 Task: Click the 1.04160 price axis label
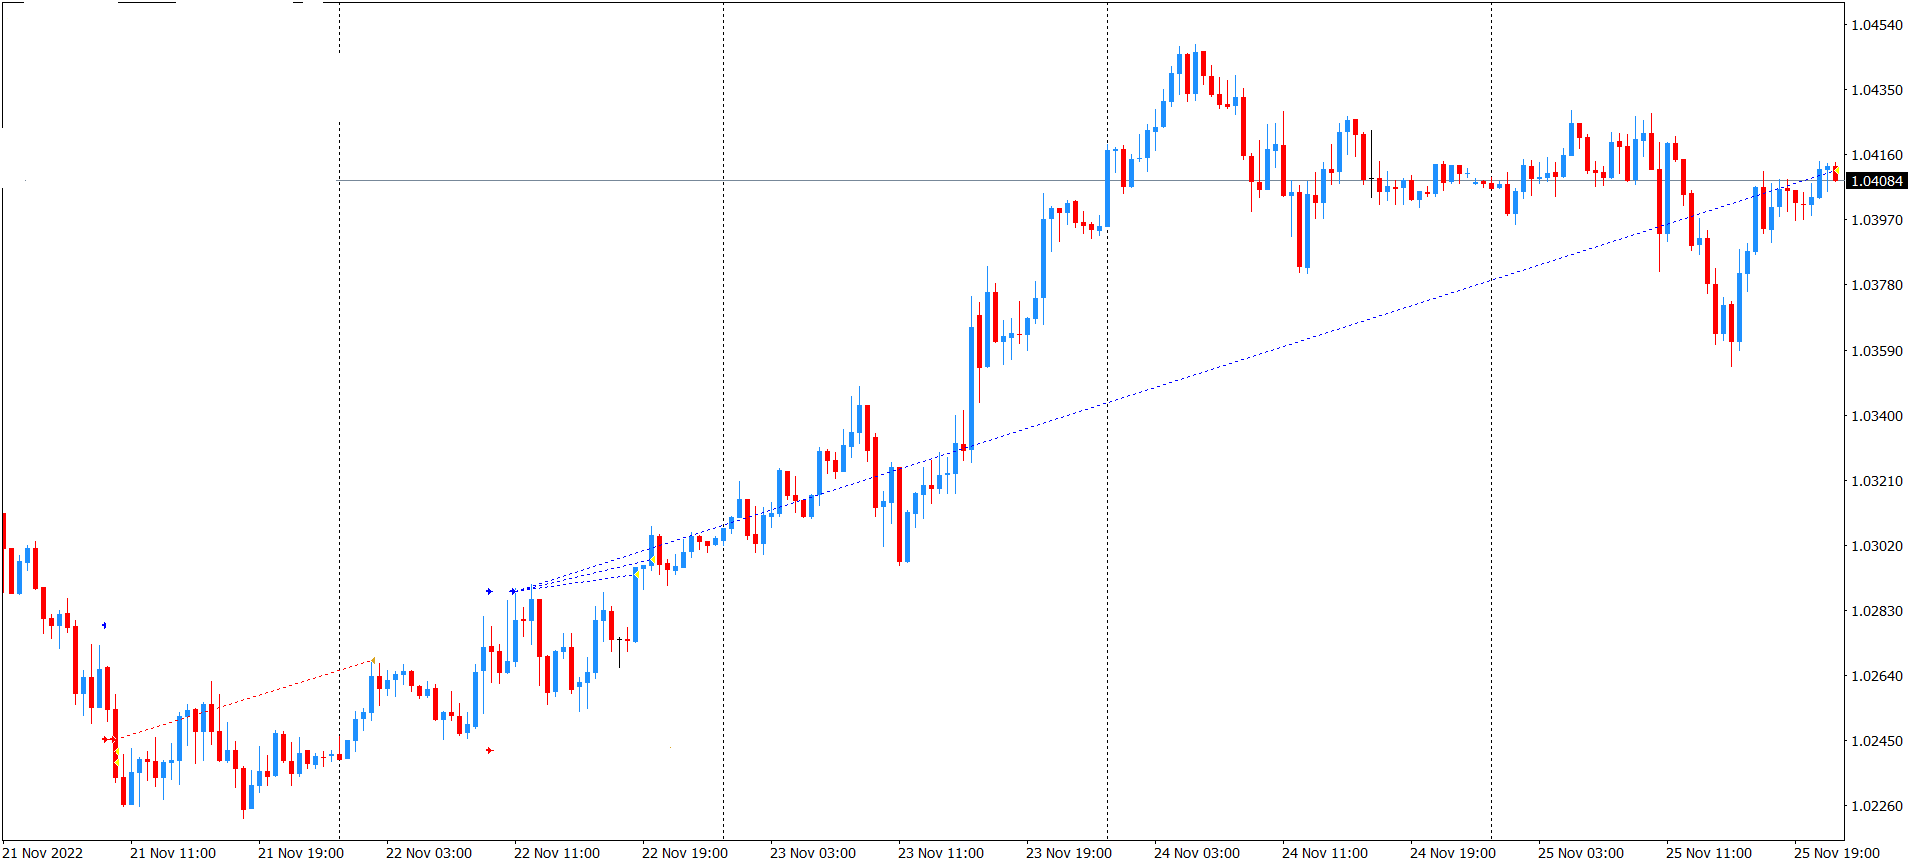point(1877,155)
